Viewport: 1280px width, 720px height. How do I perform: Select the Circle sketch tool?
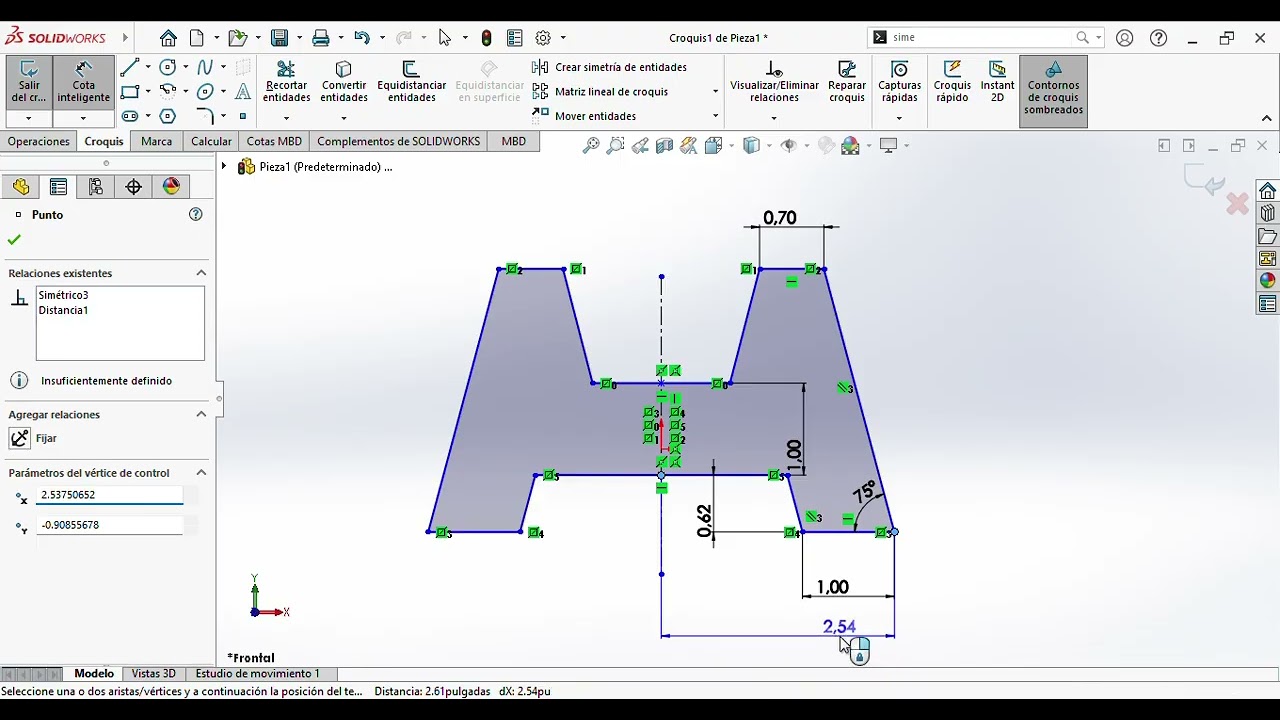(x=168, y=68)
